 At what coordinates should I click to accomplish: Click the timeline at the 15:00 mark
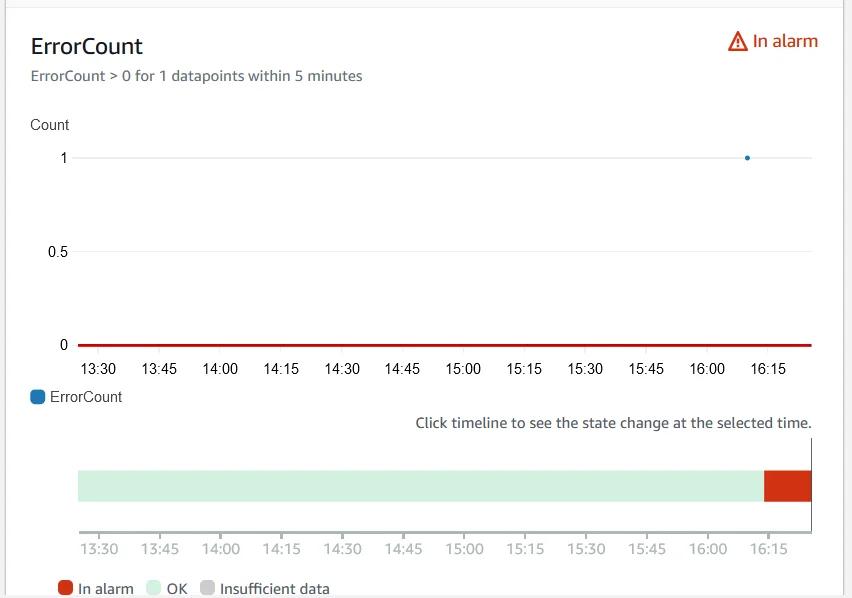[463, 484]
